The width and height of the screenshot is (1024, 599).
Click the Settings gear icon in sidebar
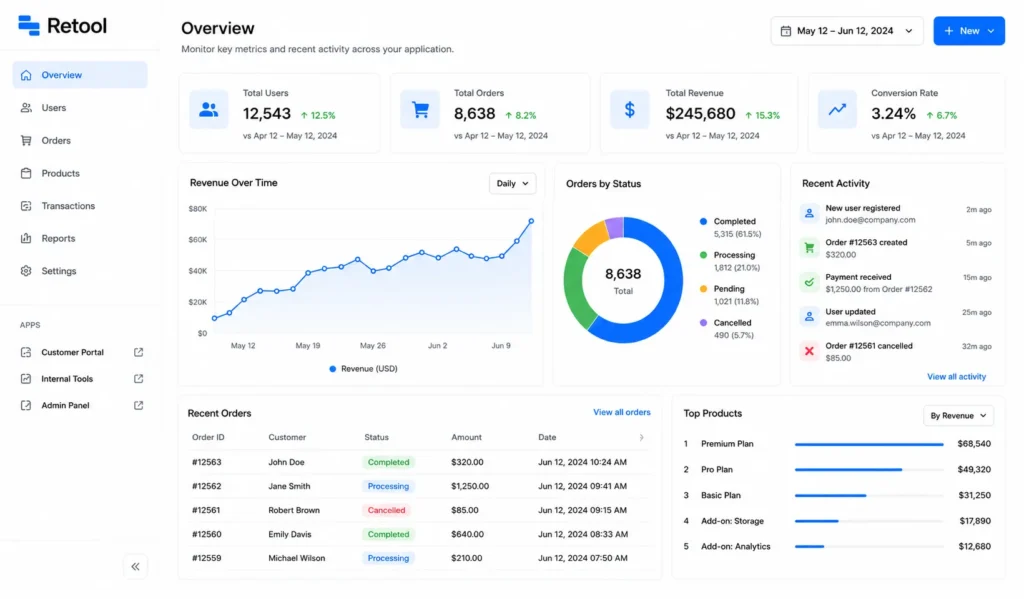pos(26,271)
